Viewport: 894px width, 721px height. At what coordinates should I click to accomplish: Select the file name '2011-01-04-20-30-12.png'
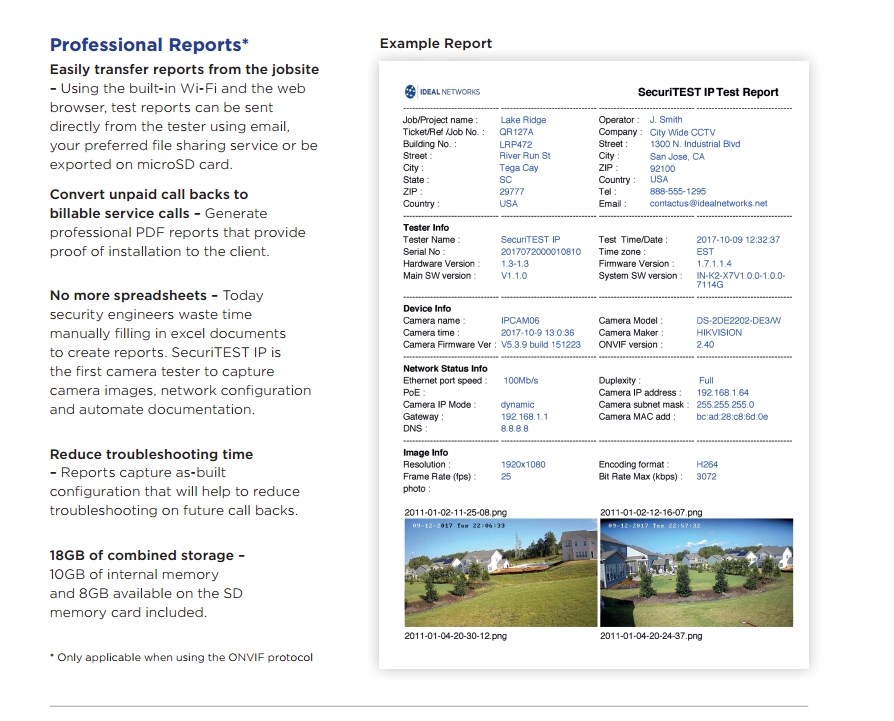coord(456,636)
